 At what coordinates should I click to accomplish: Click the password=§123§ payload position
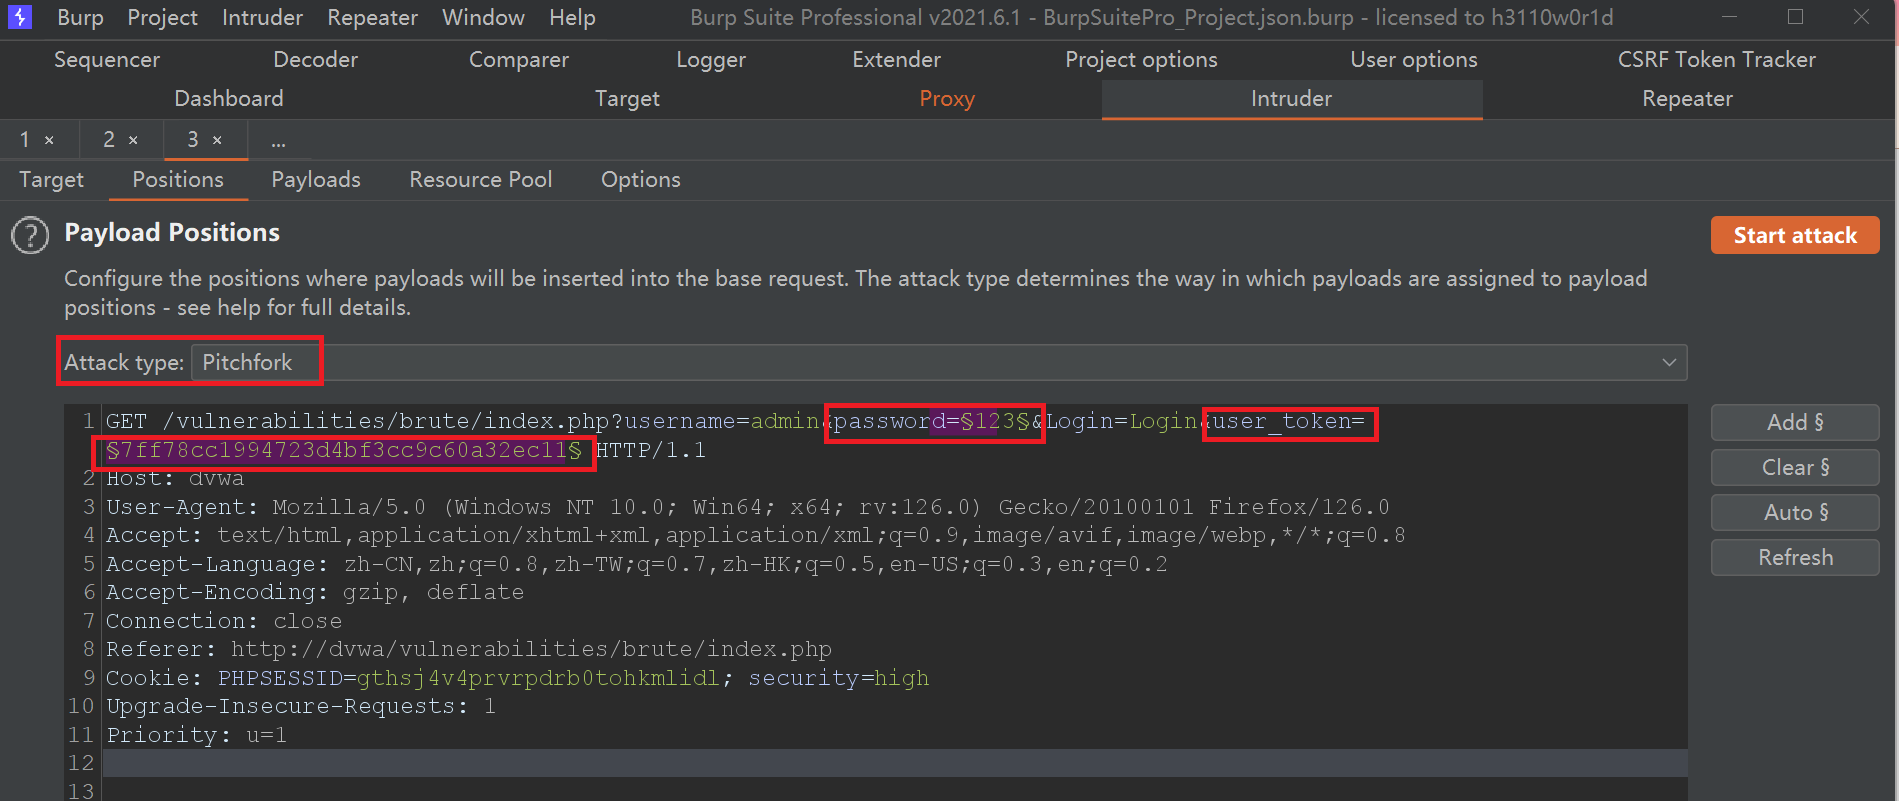click(x=932, y=422)
